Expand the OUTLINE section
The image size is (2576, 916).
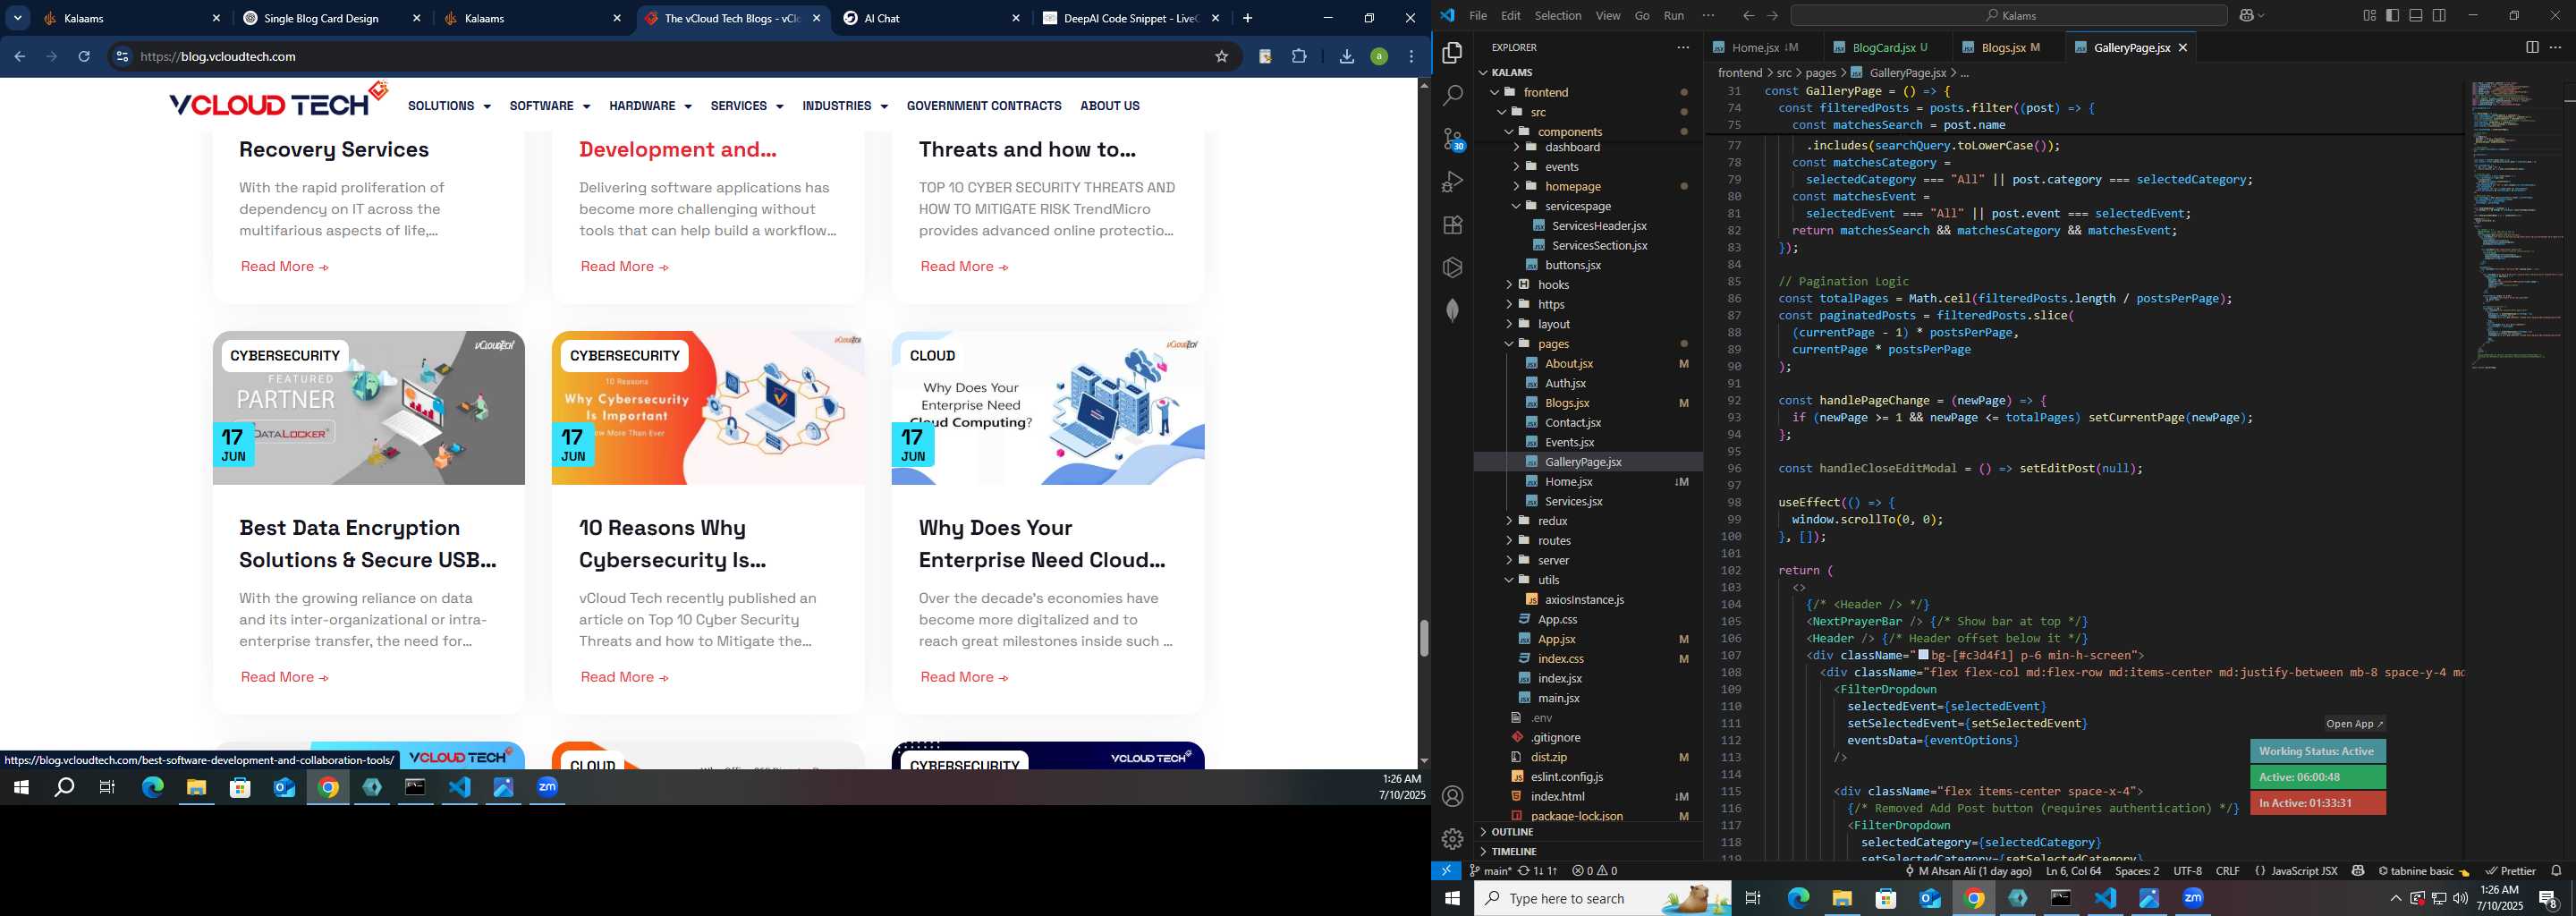1511,832
